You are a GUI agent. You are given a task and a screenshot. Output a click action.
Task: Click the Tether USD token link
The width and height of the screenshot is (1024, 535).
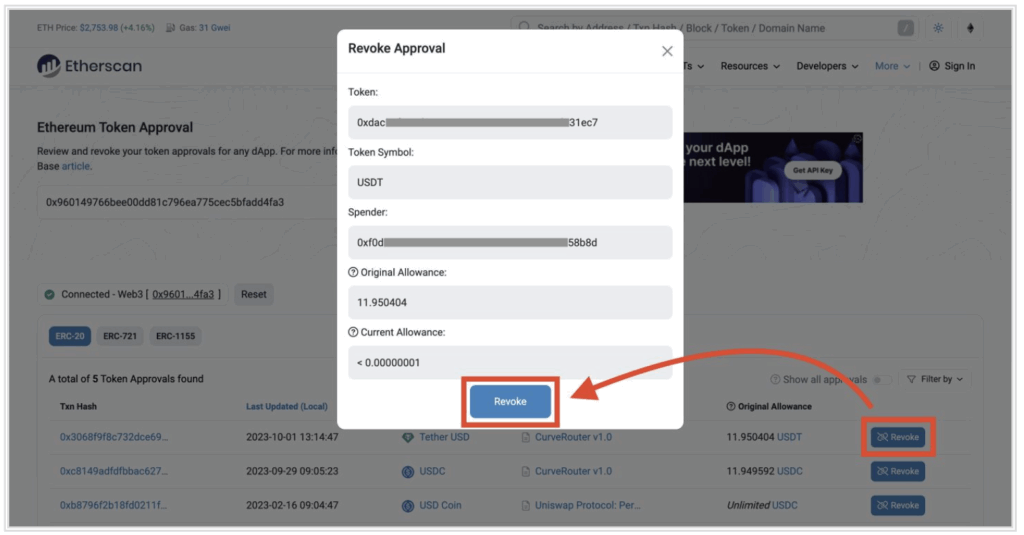(x=444, y=437)
